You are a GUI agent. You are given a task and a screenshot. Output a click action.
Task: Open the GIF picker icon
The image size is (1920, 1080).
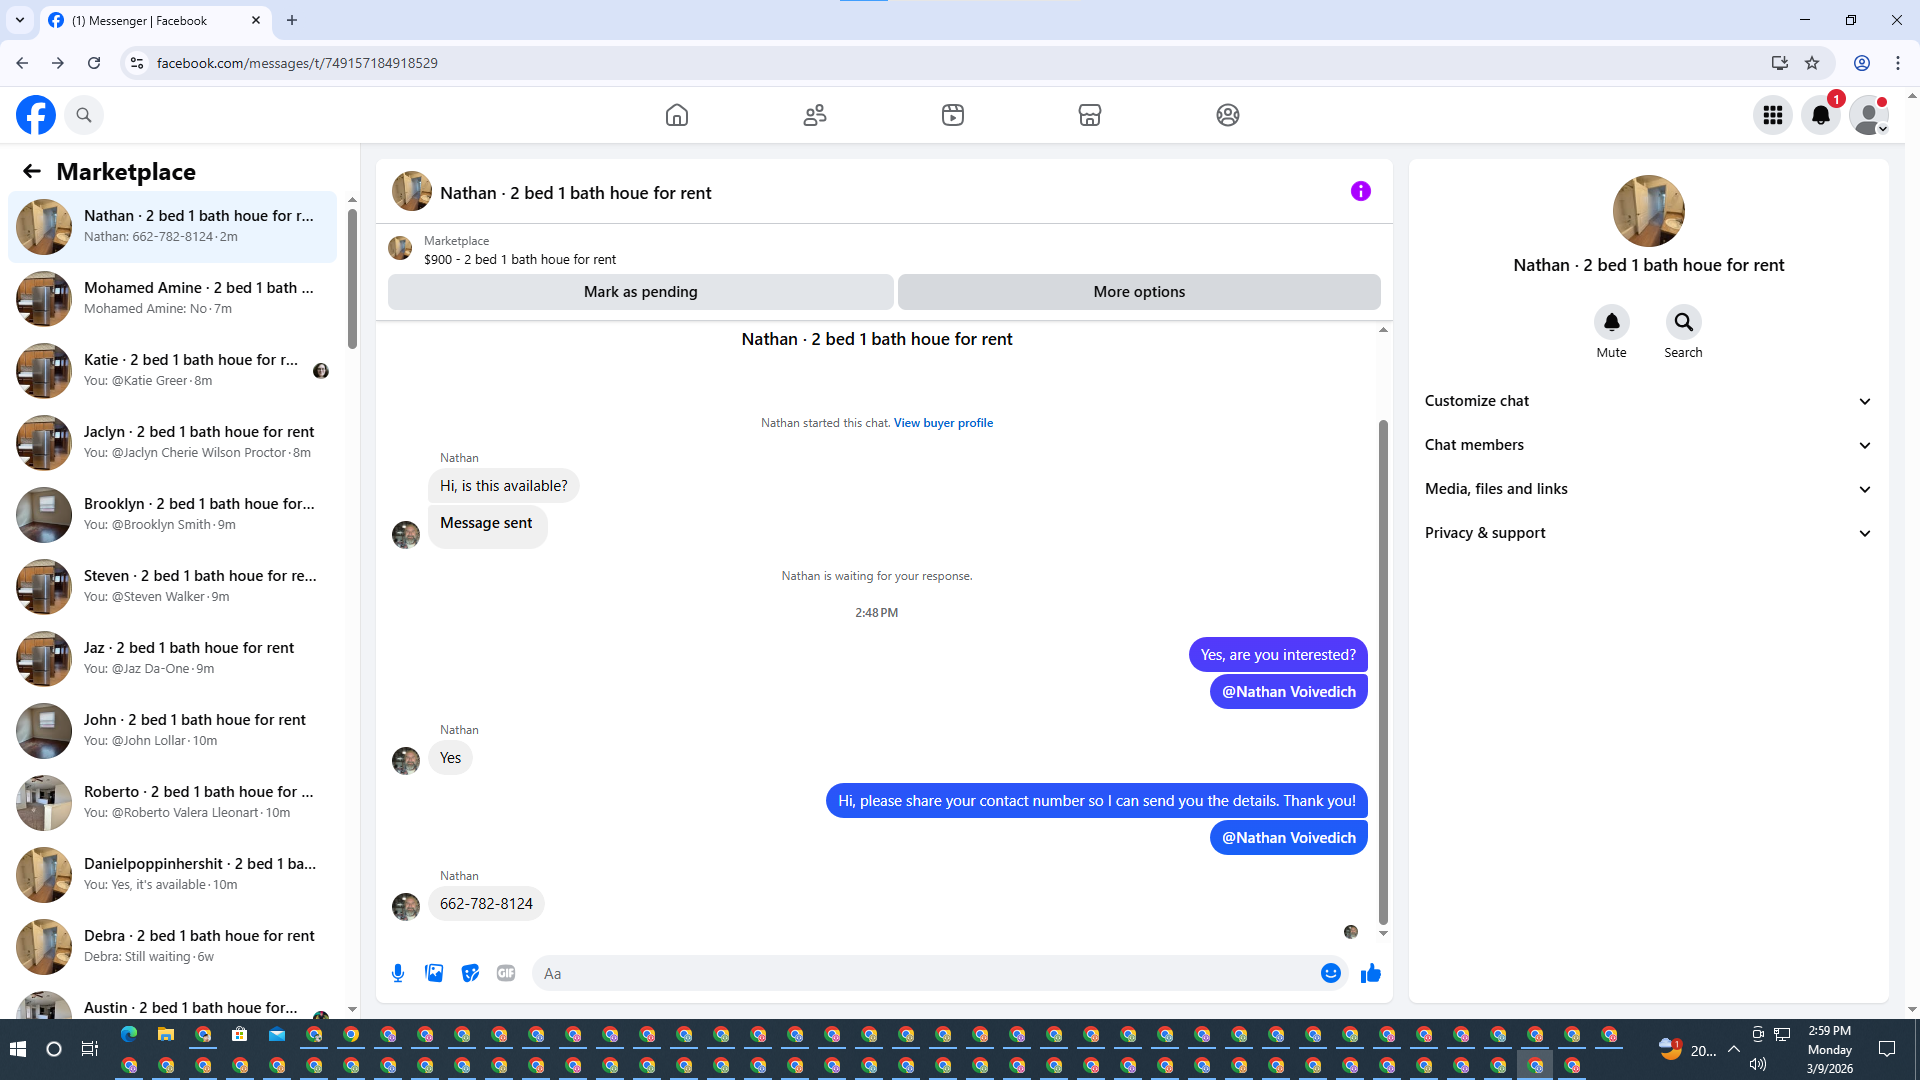click(x=506, y=973)
